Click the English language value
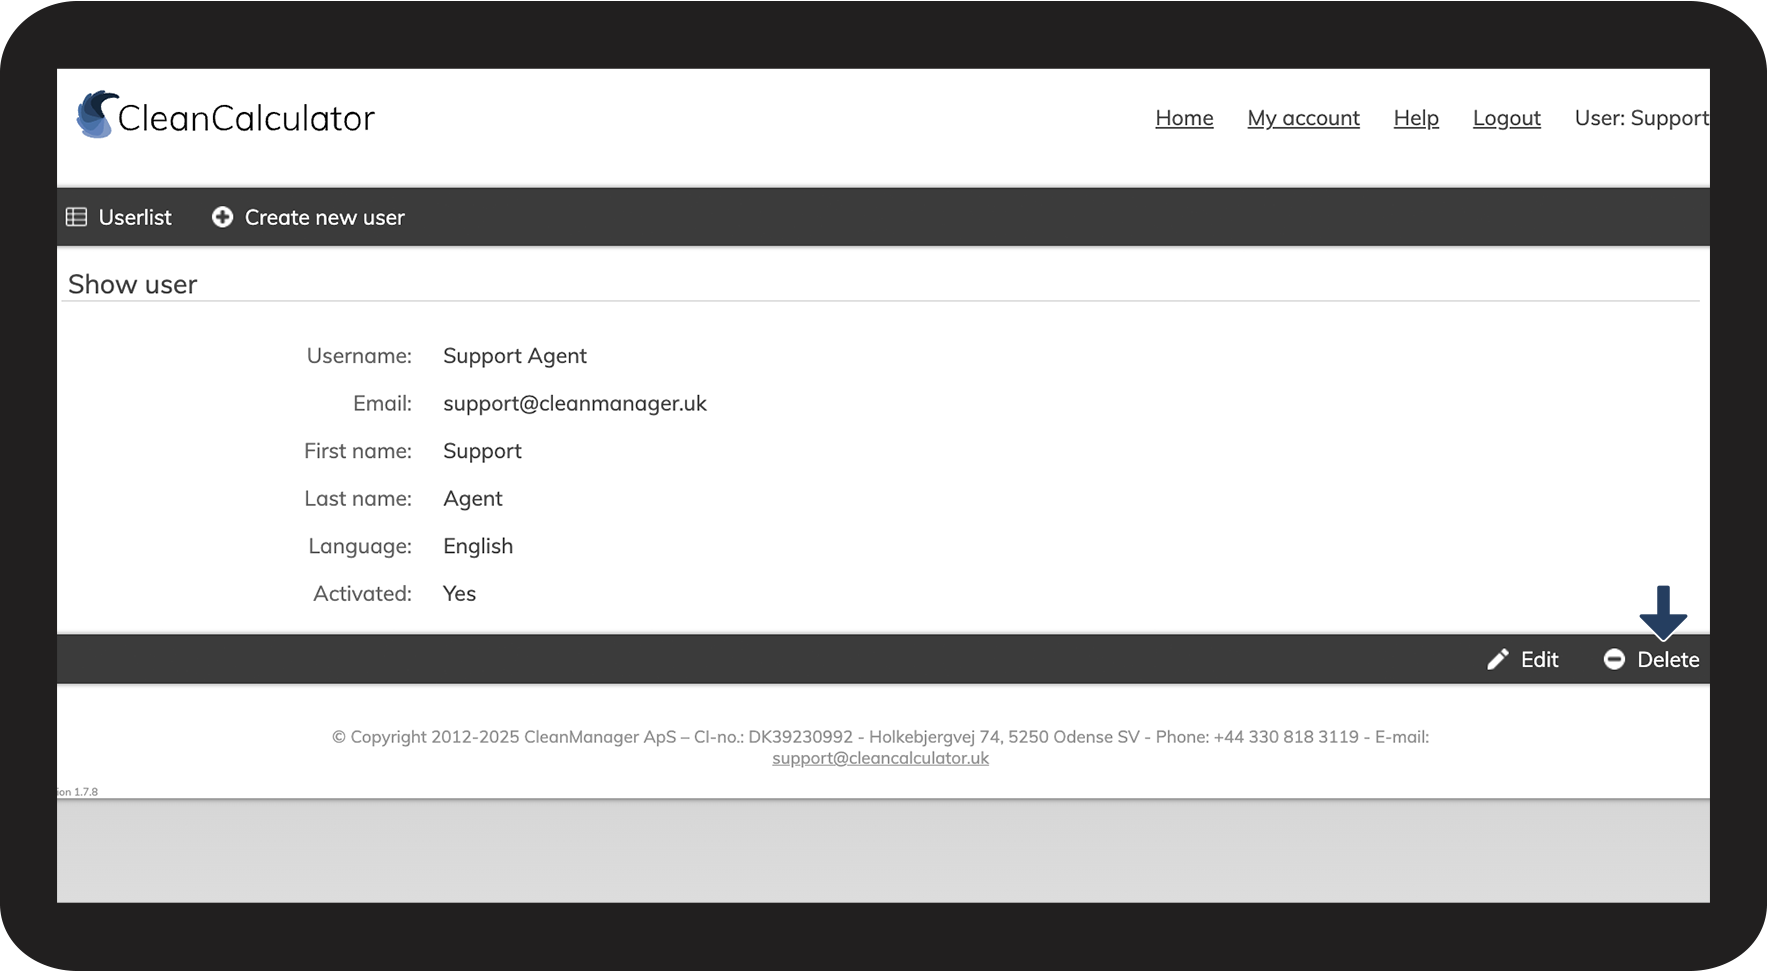Image resolution: width=1767 pixels, height=971 pixels. (x=478, y=546)
